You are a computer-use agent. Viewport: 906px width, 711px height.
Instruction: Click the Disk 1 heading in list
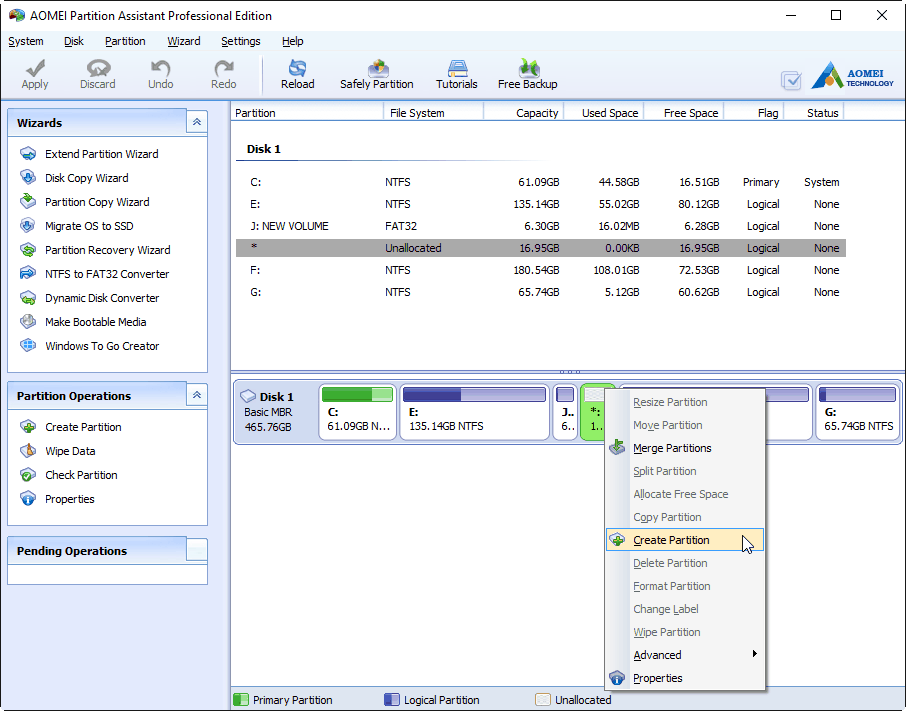click(263, 148)
